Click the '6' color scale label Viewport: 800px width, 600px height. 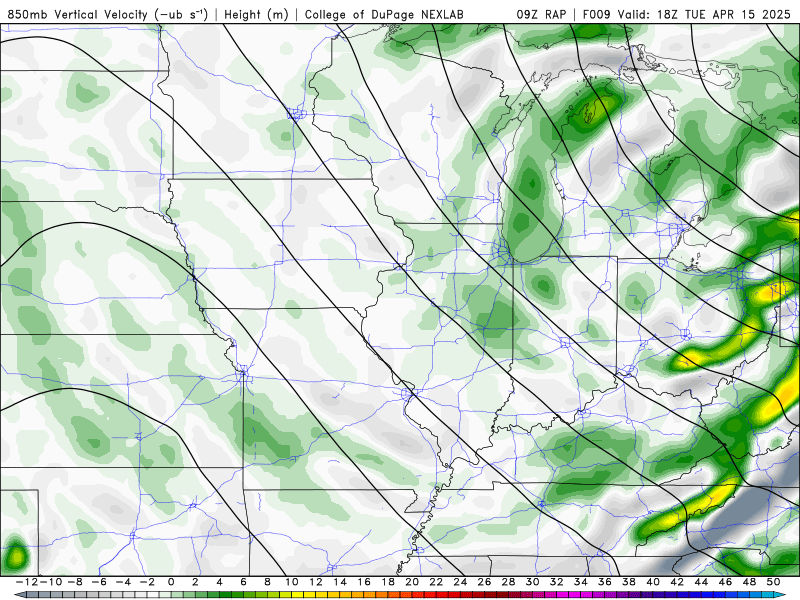(x=243, y=582)
